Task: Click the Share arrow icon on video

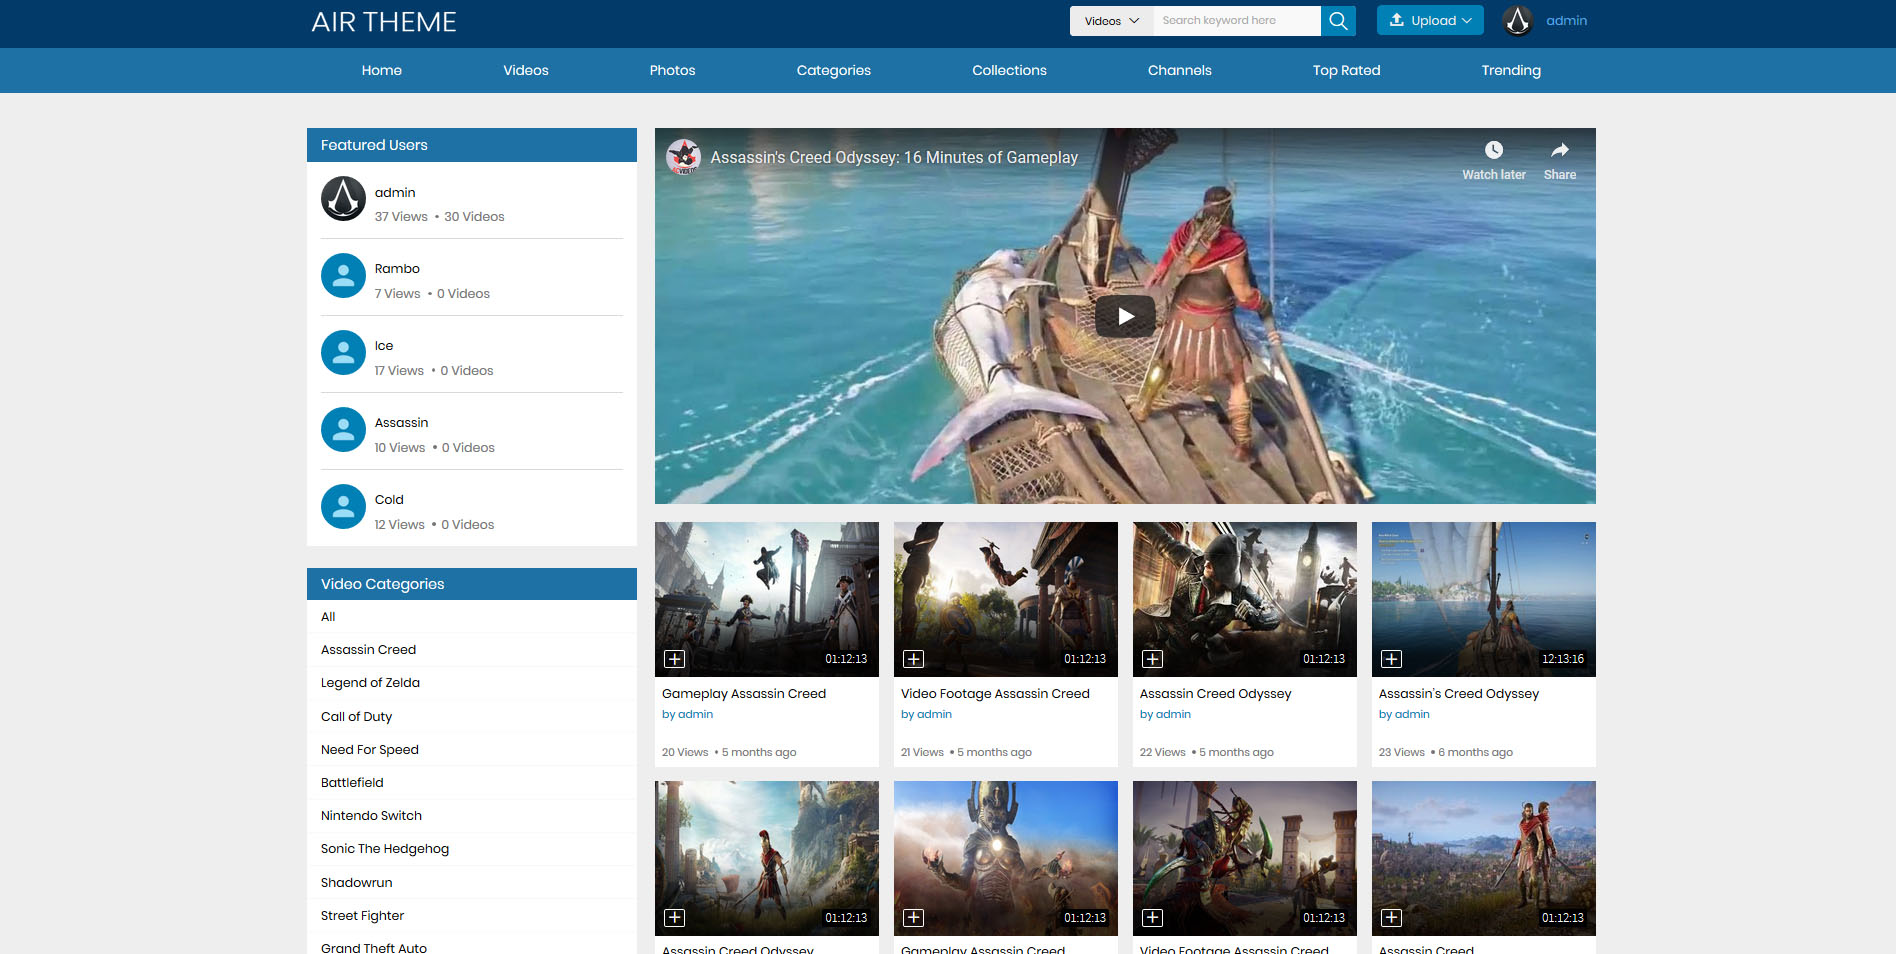Action: pyautogui.click(x=1560, y=150)
